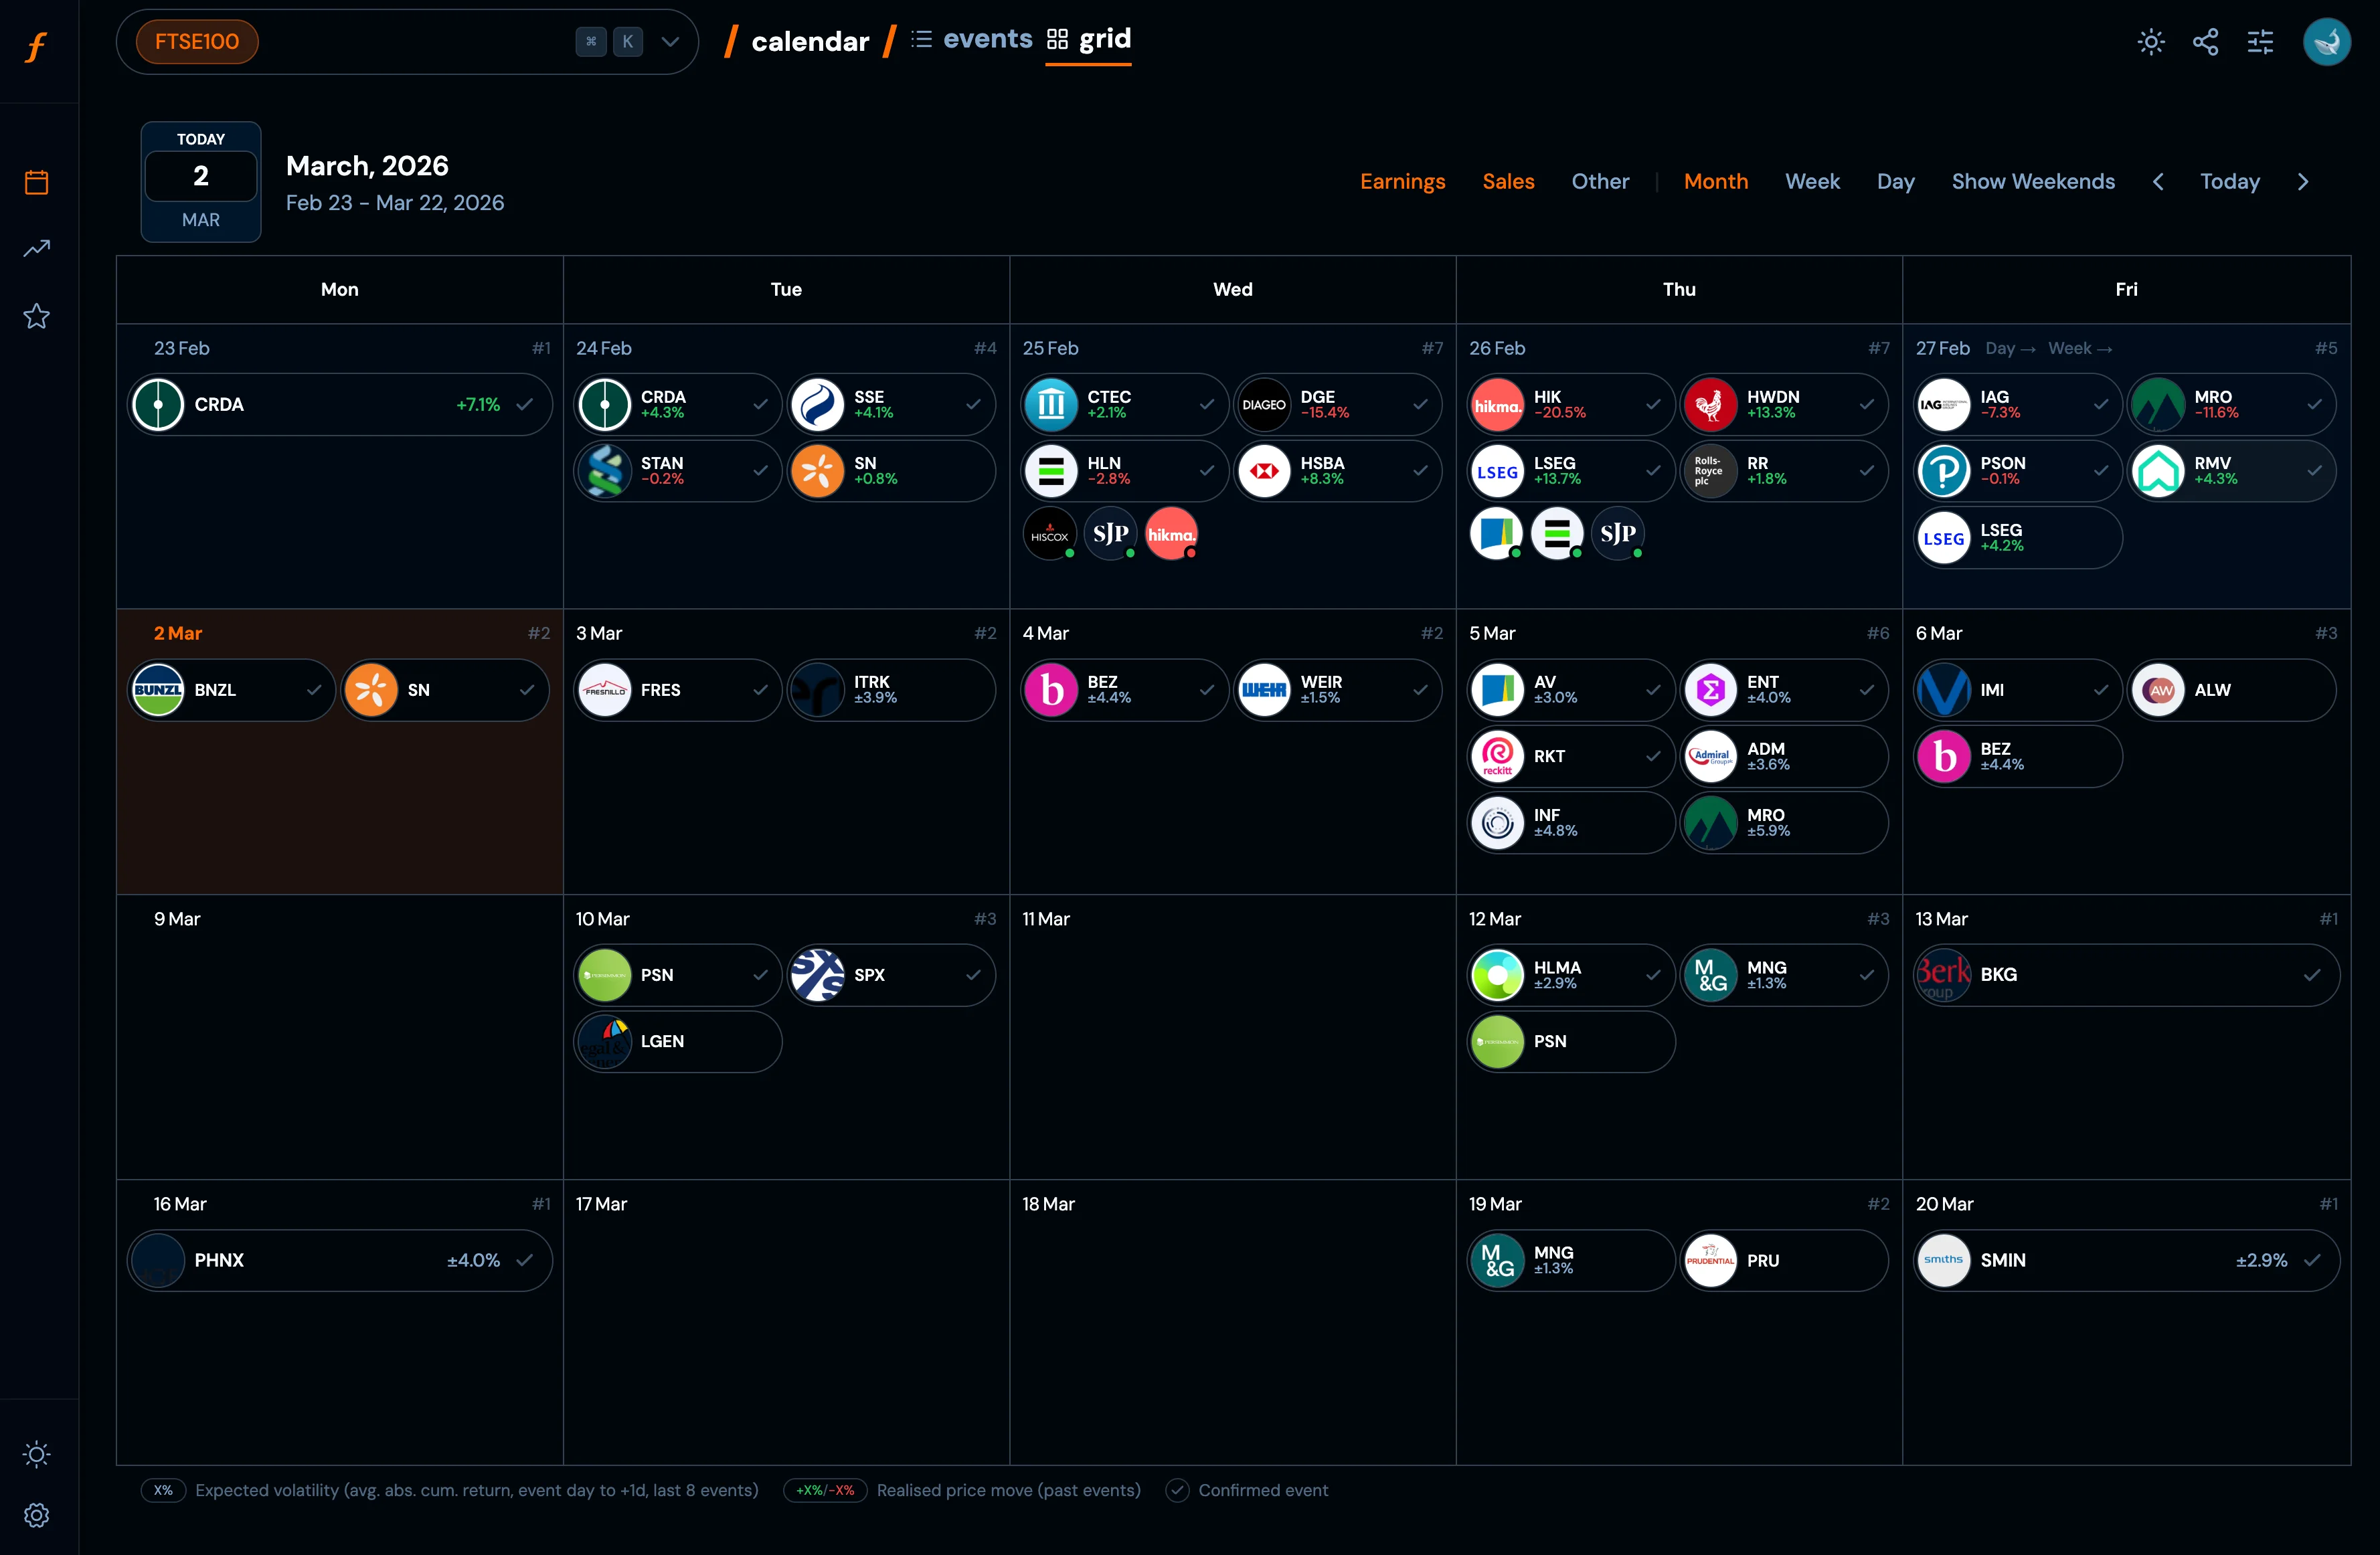Open the calendar icon in sidebar

click(x=37, y=182)
